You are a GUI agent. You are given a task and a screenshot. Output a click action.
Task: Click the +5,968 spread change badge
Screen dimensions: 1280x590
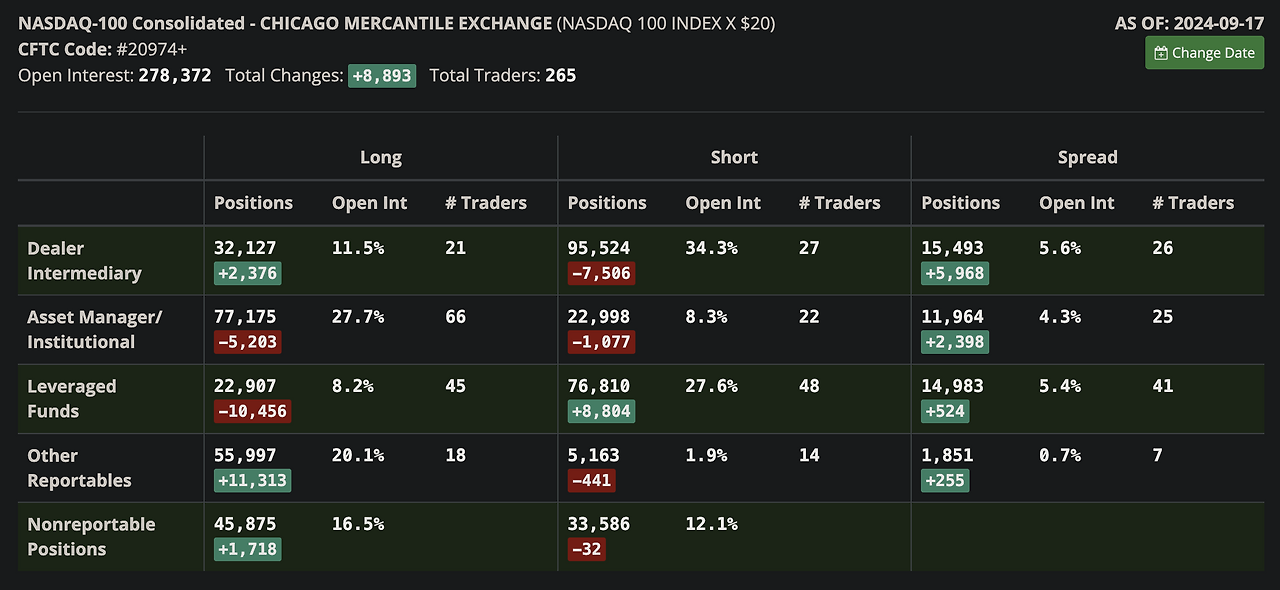954,273
